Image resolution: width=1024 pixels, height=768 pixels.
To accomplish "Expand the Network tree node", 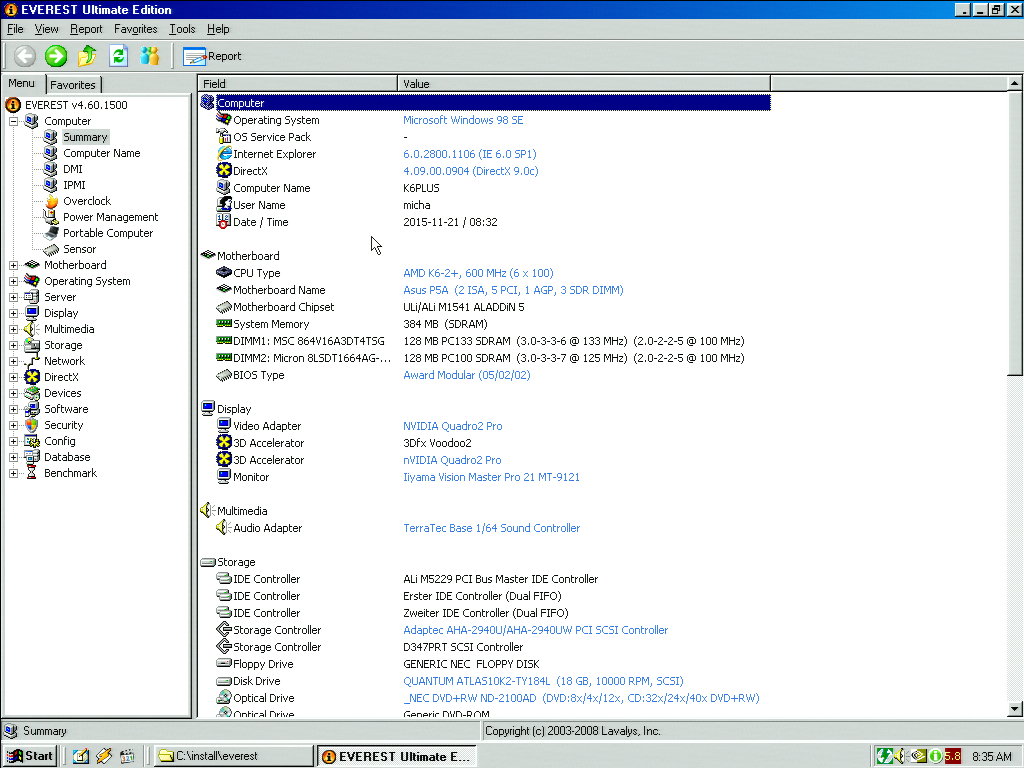I will click(x=13, y=361).
